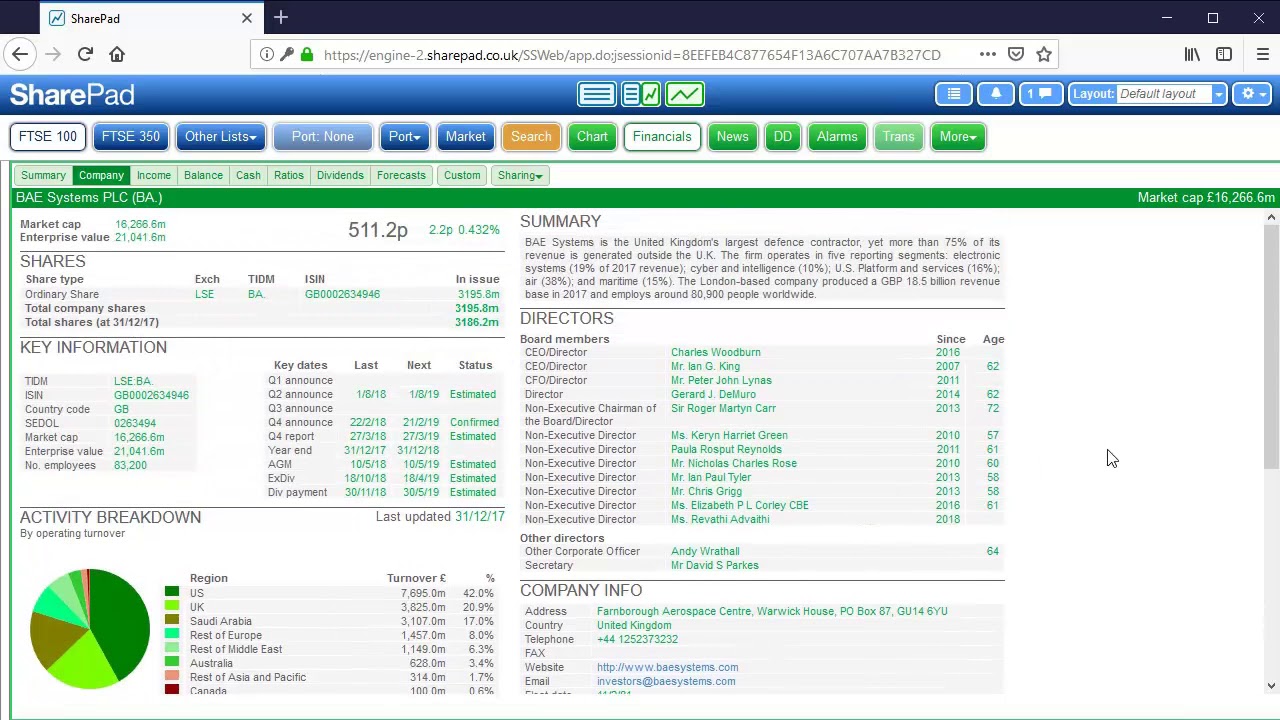Open the list menu icon in header

[x=954, y=94]
